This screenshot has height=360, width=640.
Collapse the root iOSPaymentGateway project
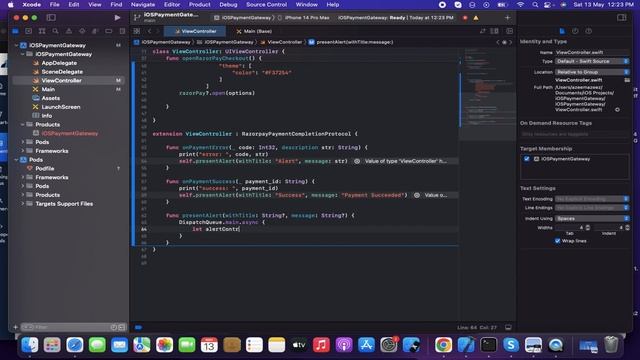point(16,45)
